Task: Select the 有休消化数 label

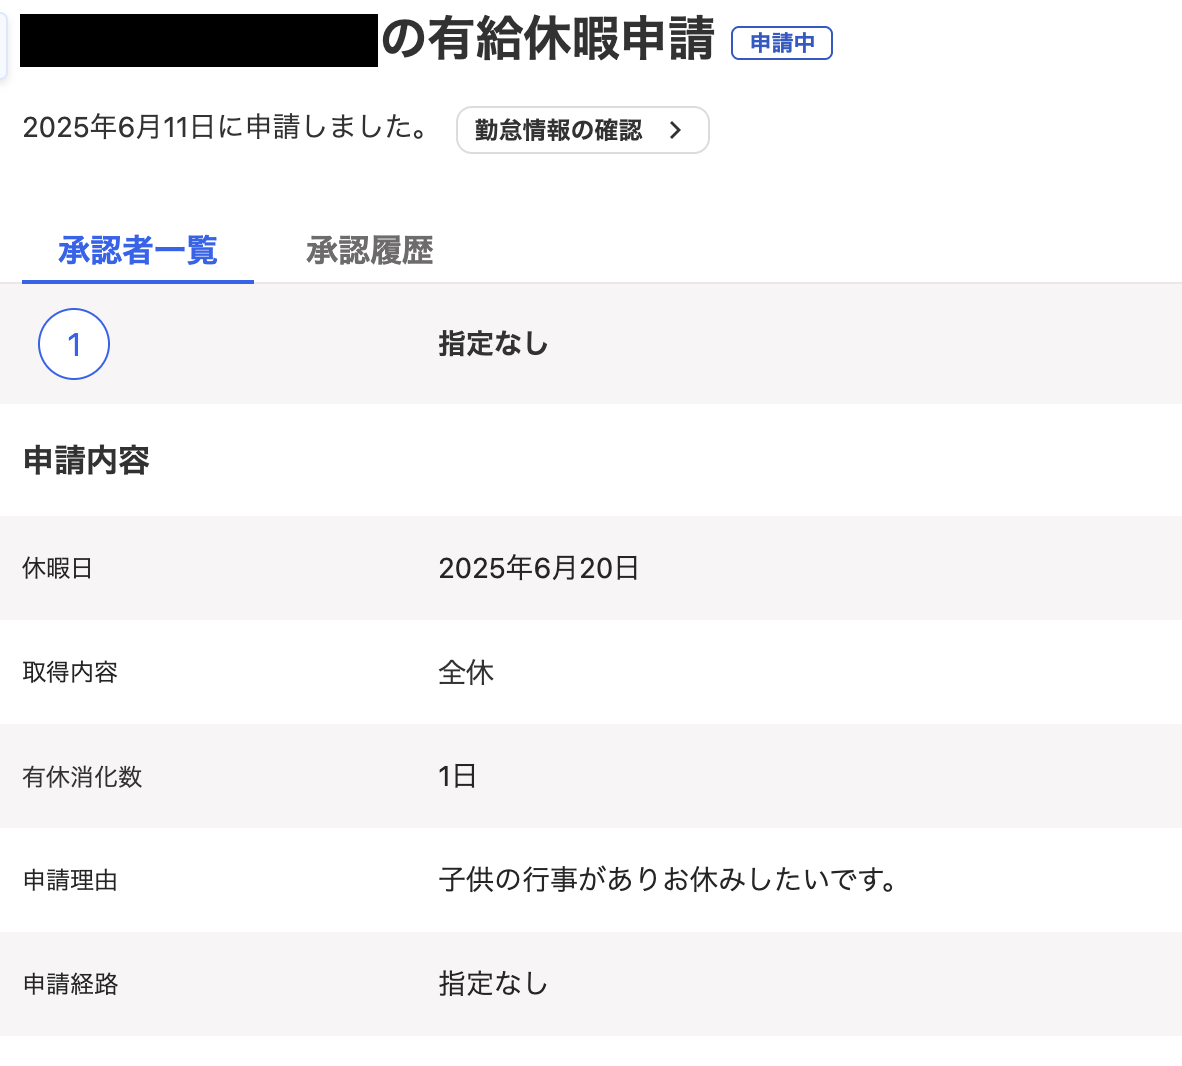Action: 81,777
